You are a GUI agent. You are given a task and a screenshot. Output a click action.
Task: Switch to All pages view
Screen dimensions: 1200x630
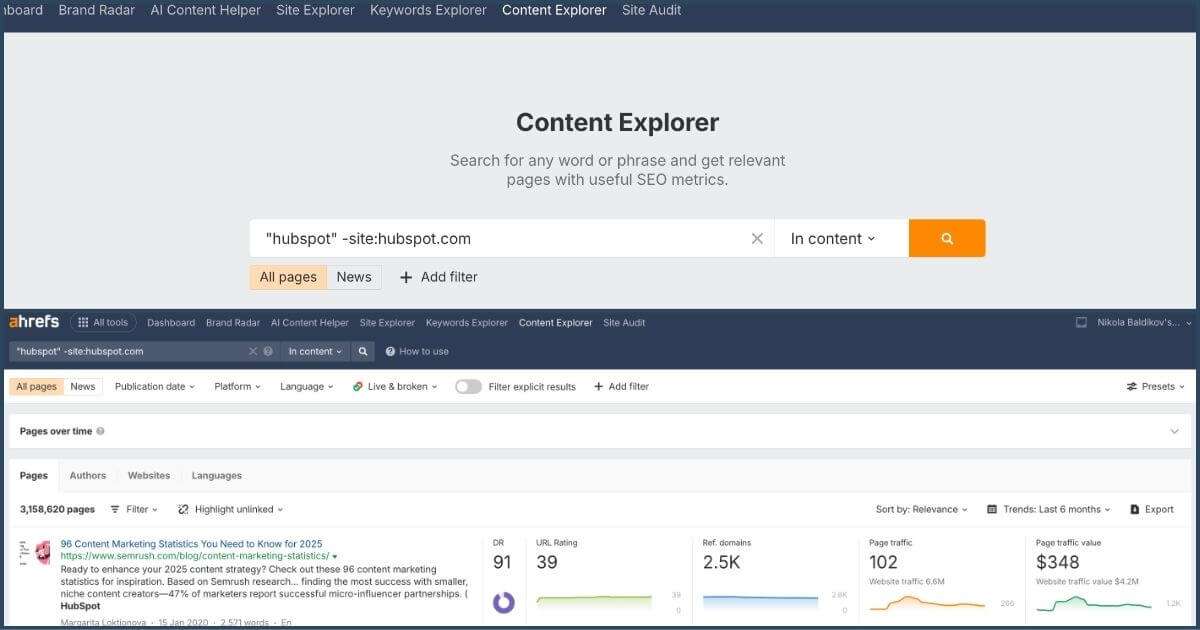tap(36, 386)
